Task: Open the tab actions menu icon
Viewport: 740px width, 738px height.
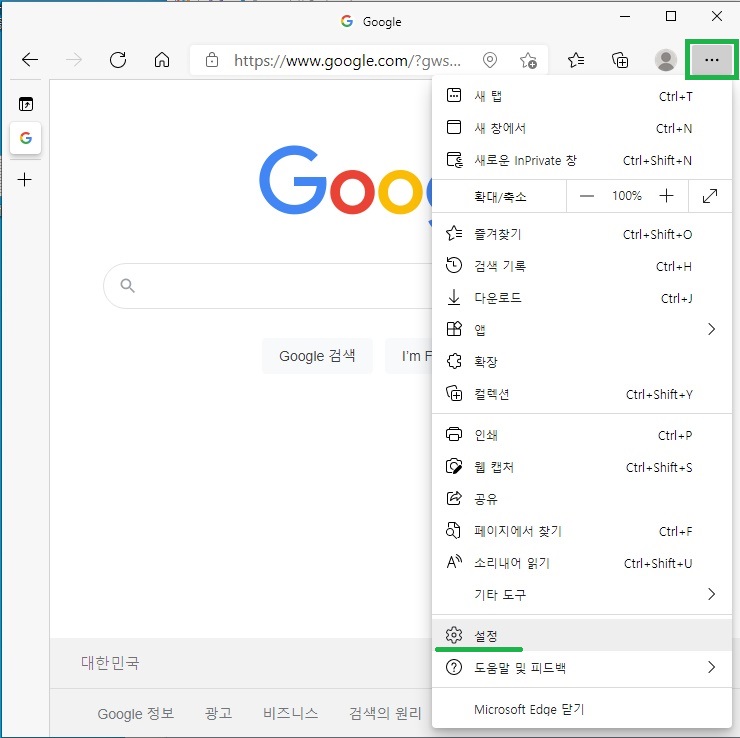Action: point(25,104)
